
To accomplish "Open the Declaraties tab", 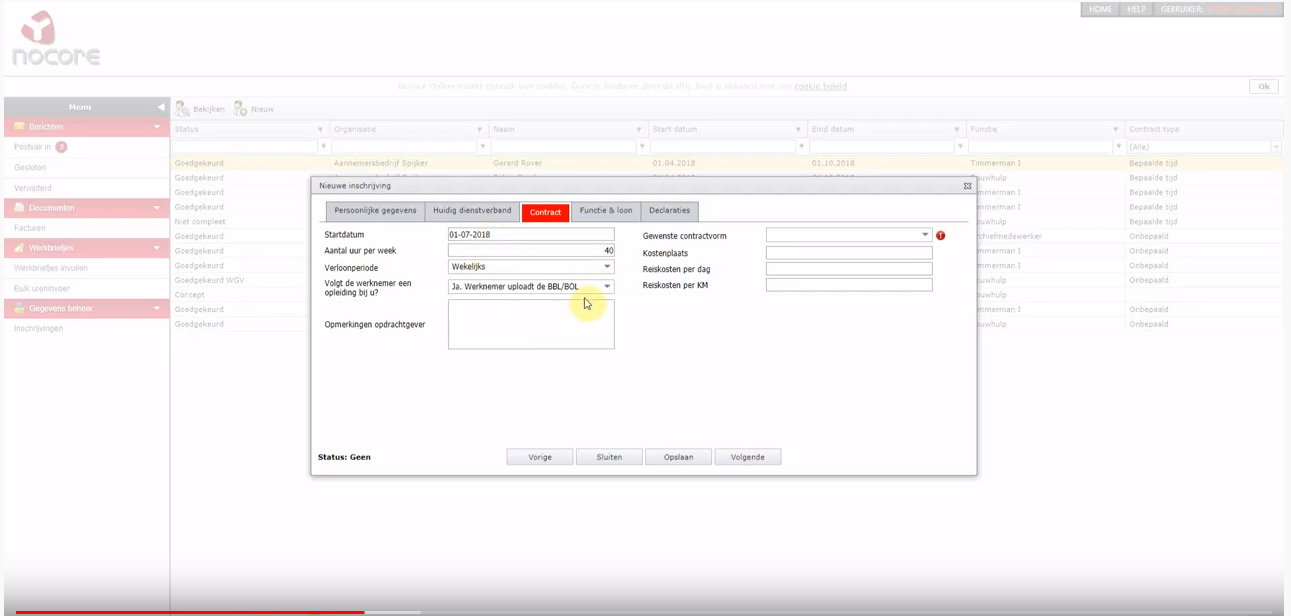I will 669,211.
